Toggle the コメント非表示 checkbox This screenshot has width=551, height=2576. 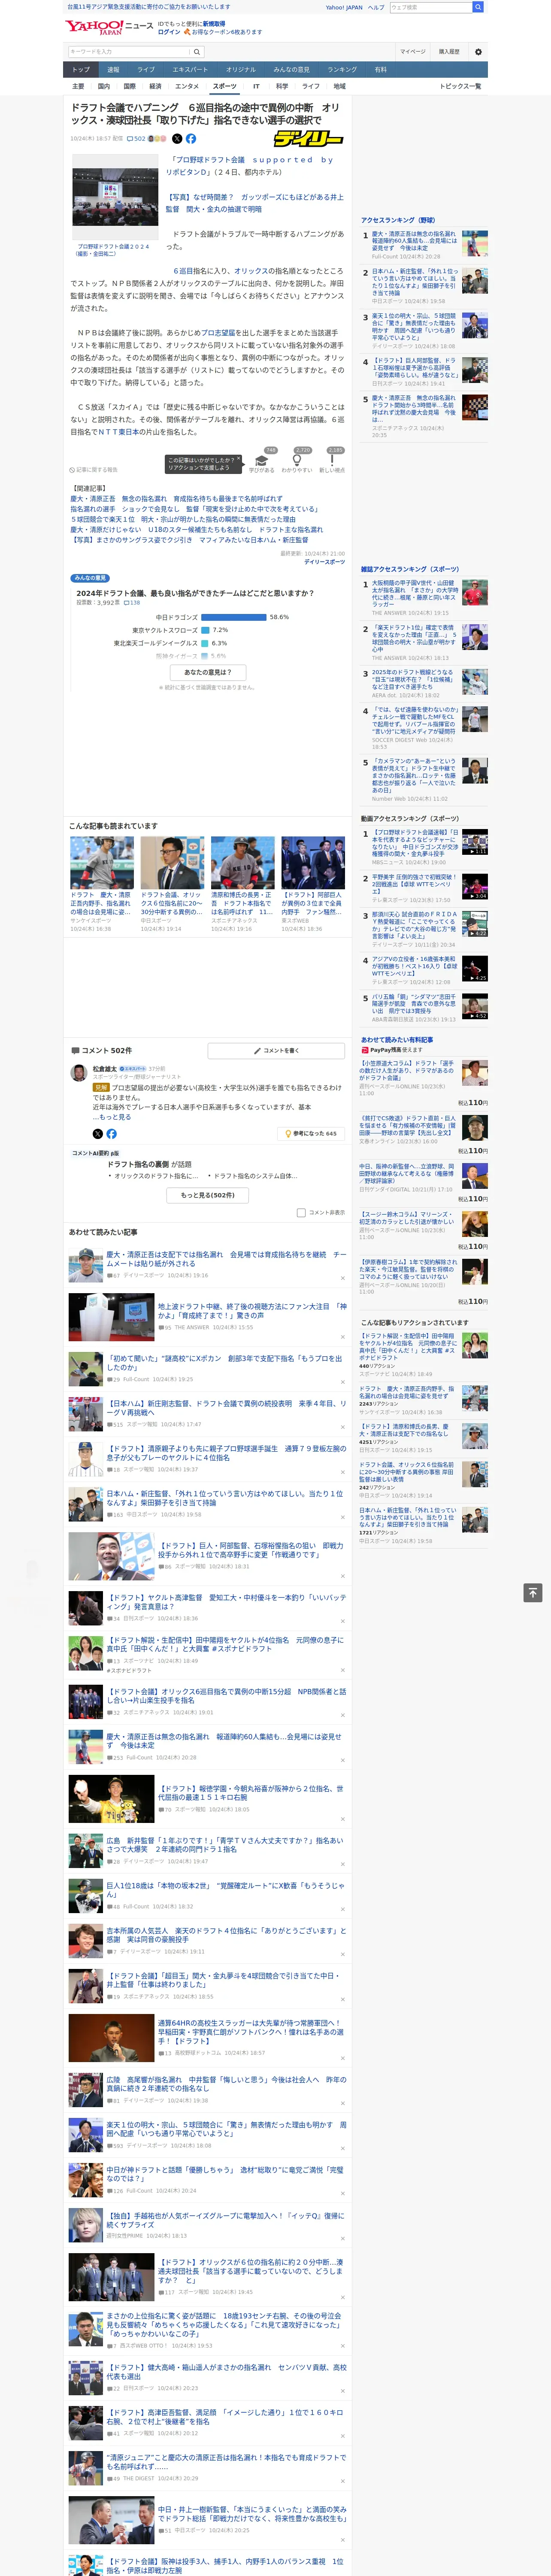click(x=301, y=1212)
